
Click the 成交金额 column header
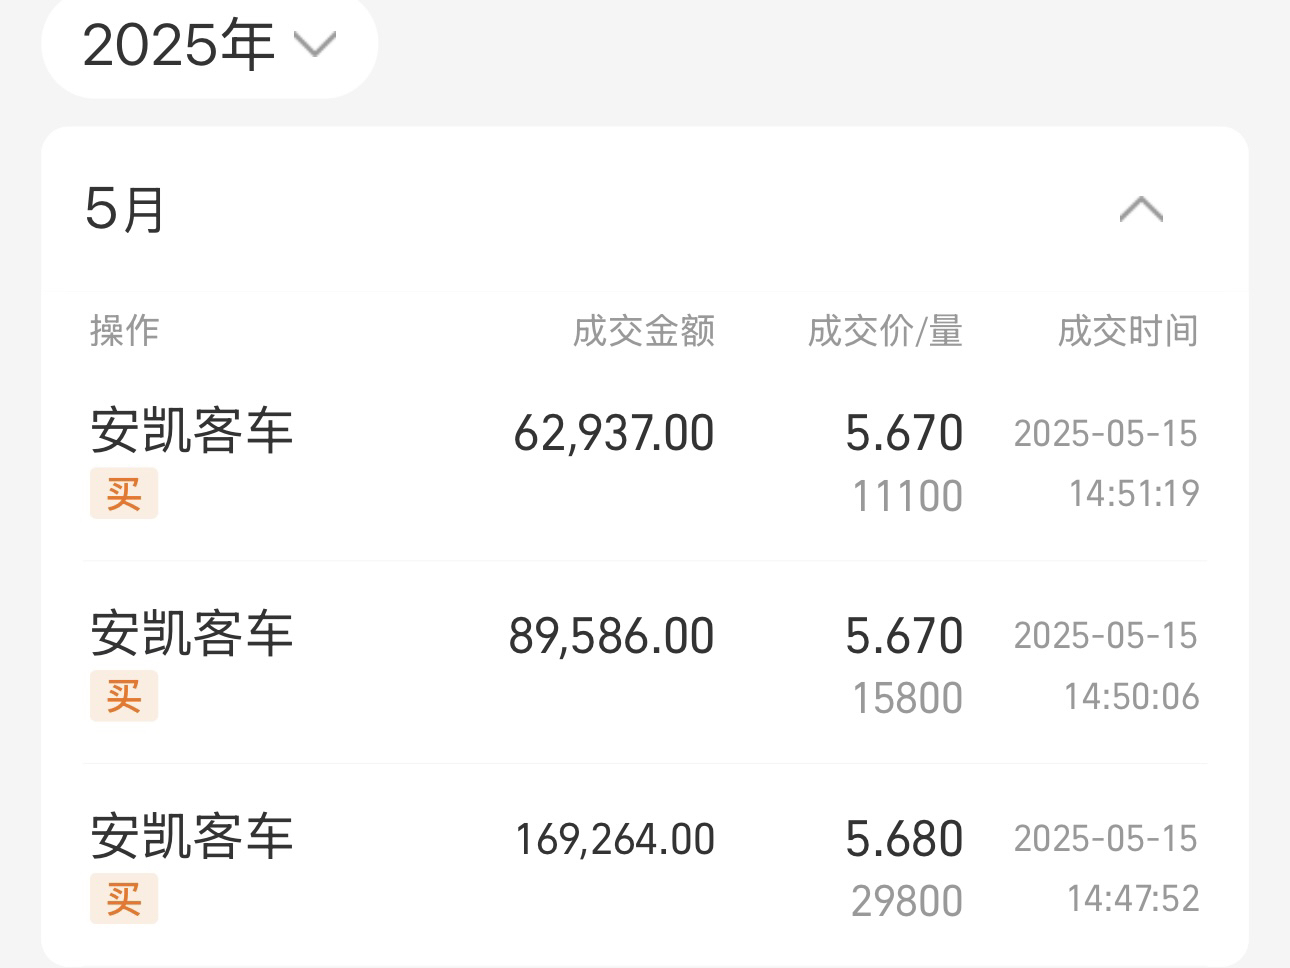[644, 330]
